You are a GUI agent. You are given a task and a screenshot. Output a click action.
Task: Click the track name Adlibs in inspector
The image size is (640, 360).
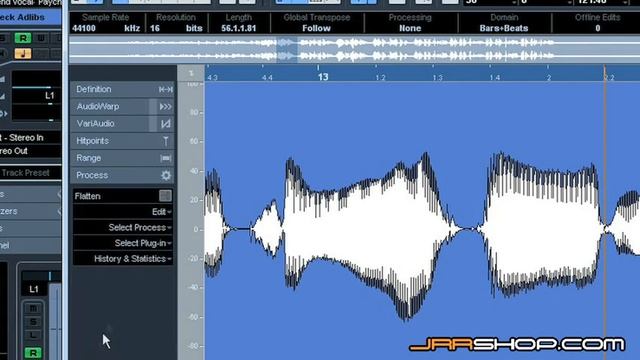pyautogui.click(x=31, y=18)
